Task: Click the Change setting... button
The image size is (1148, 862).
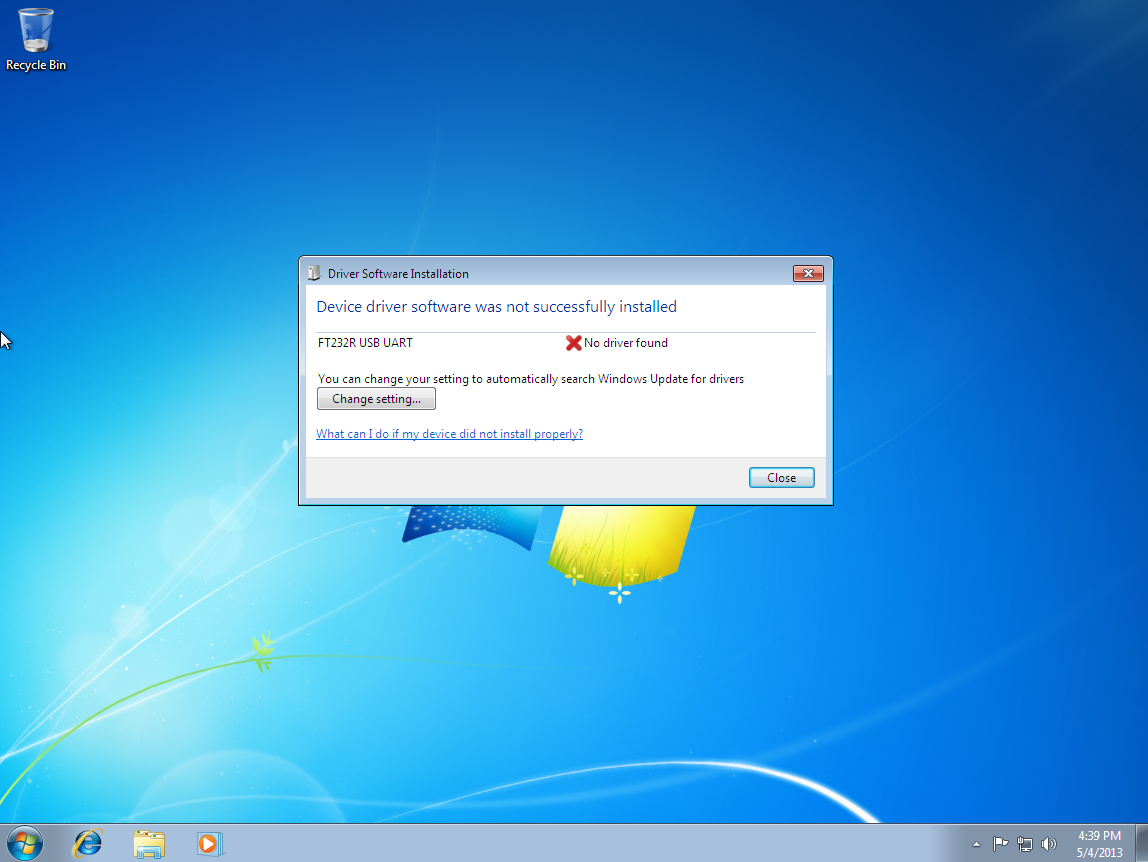Action: tap(376, 398)
